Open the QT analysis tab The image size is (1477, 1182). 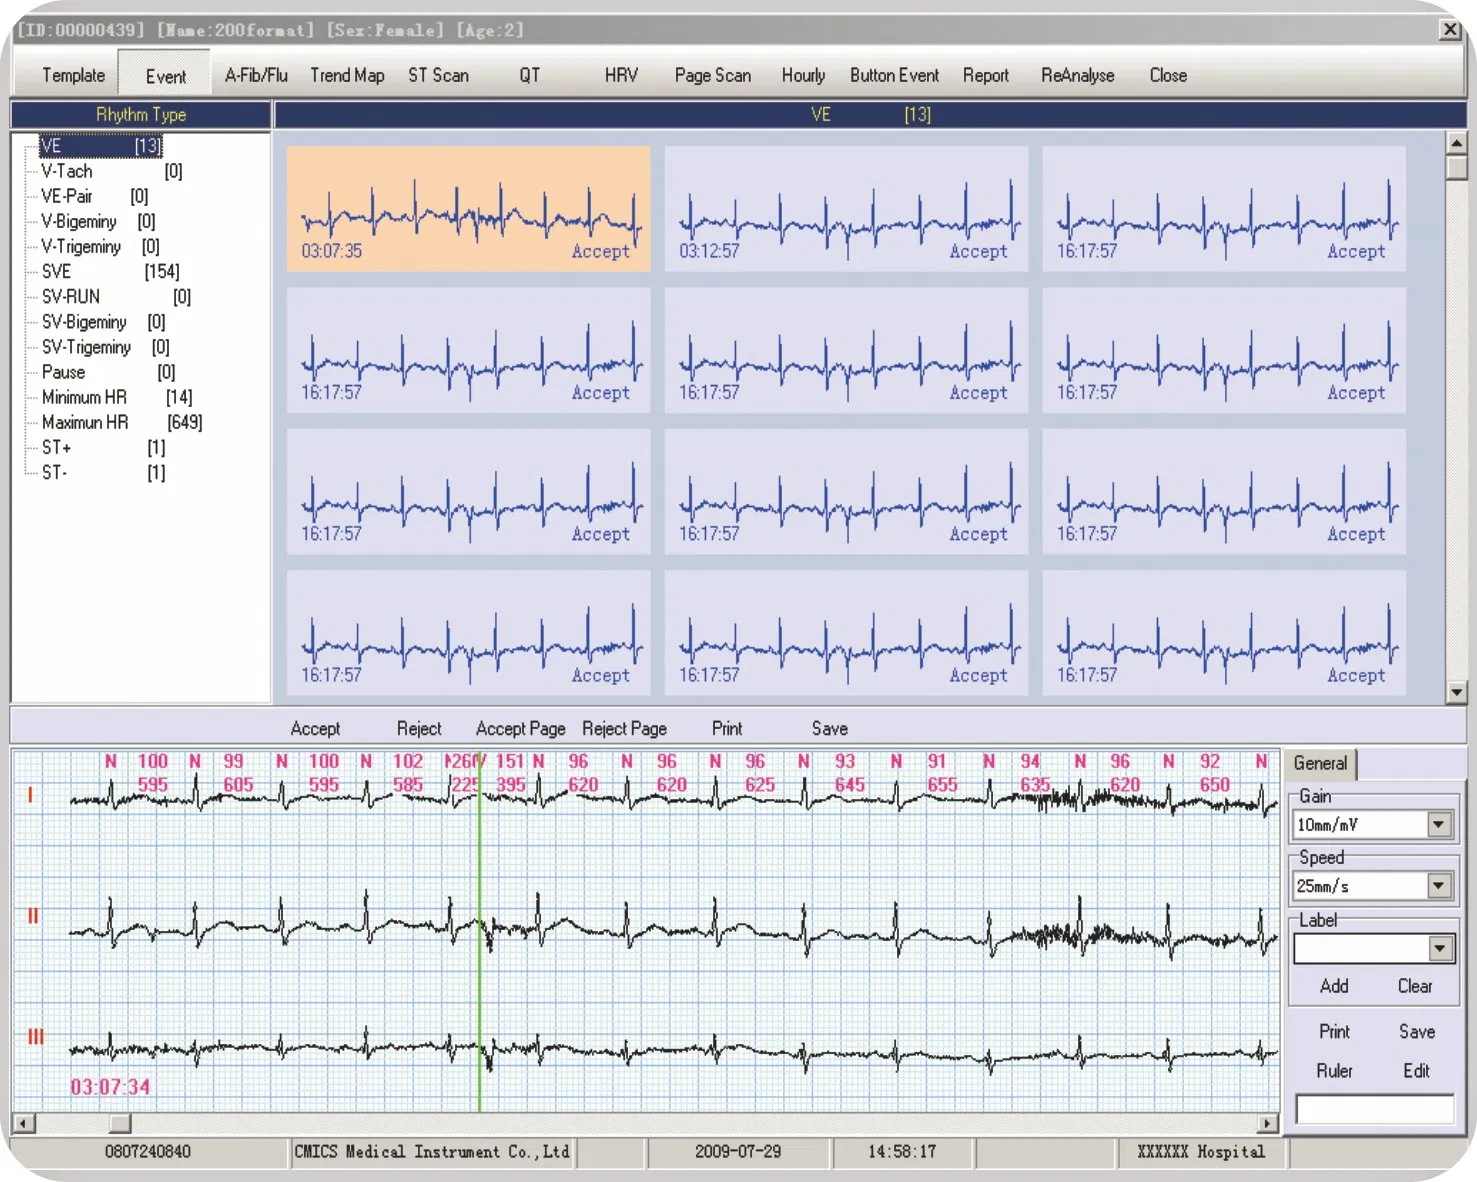point(529,75)
